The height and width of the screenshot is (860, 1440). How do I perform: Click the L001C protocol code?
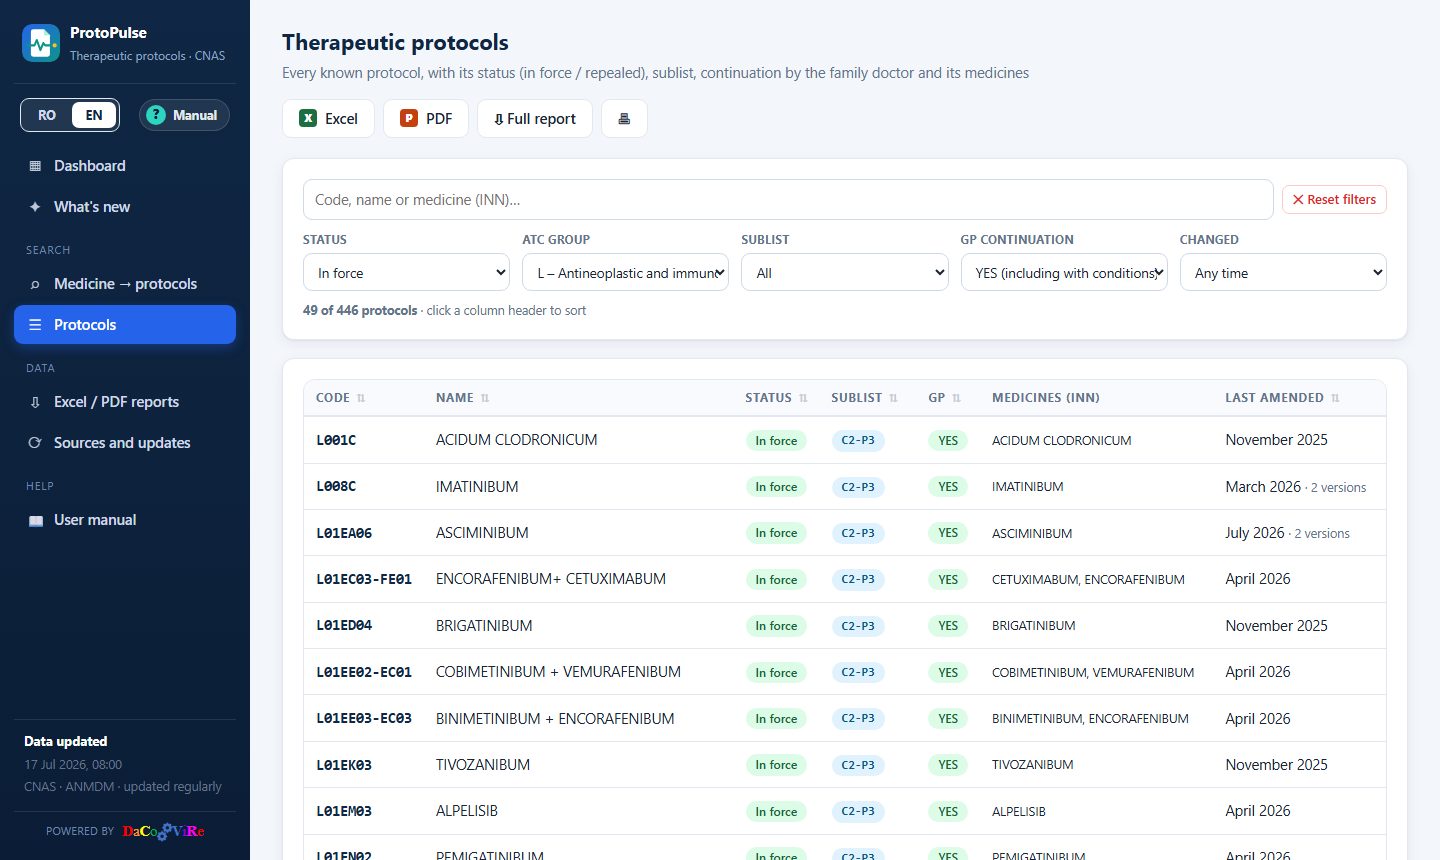click(x=336, y=440)
